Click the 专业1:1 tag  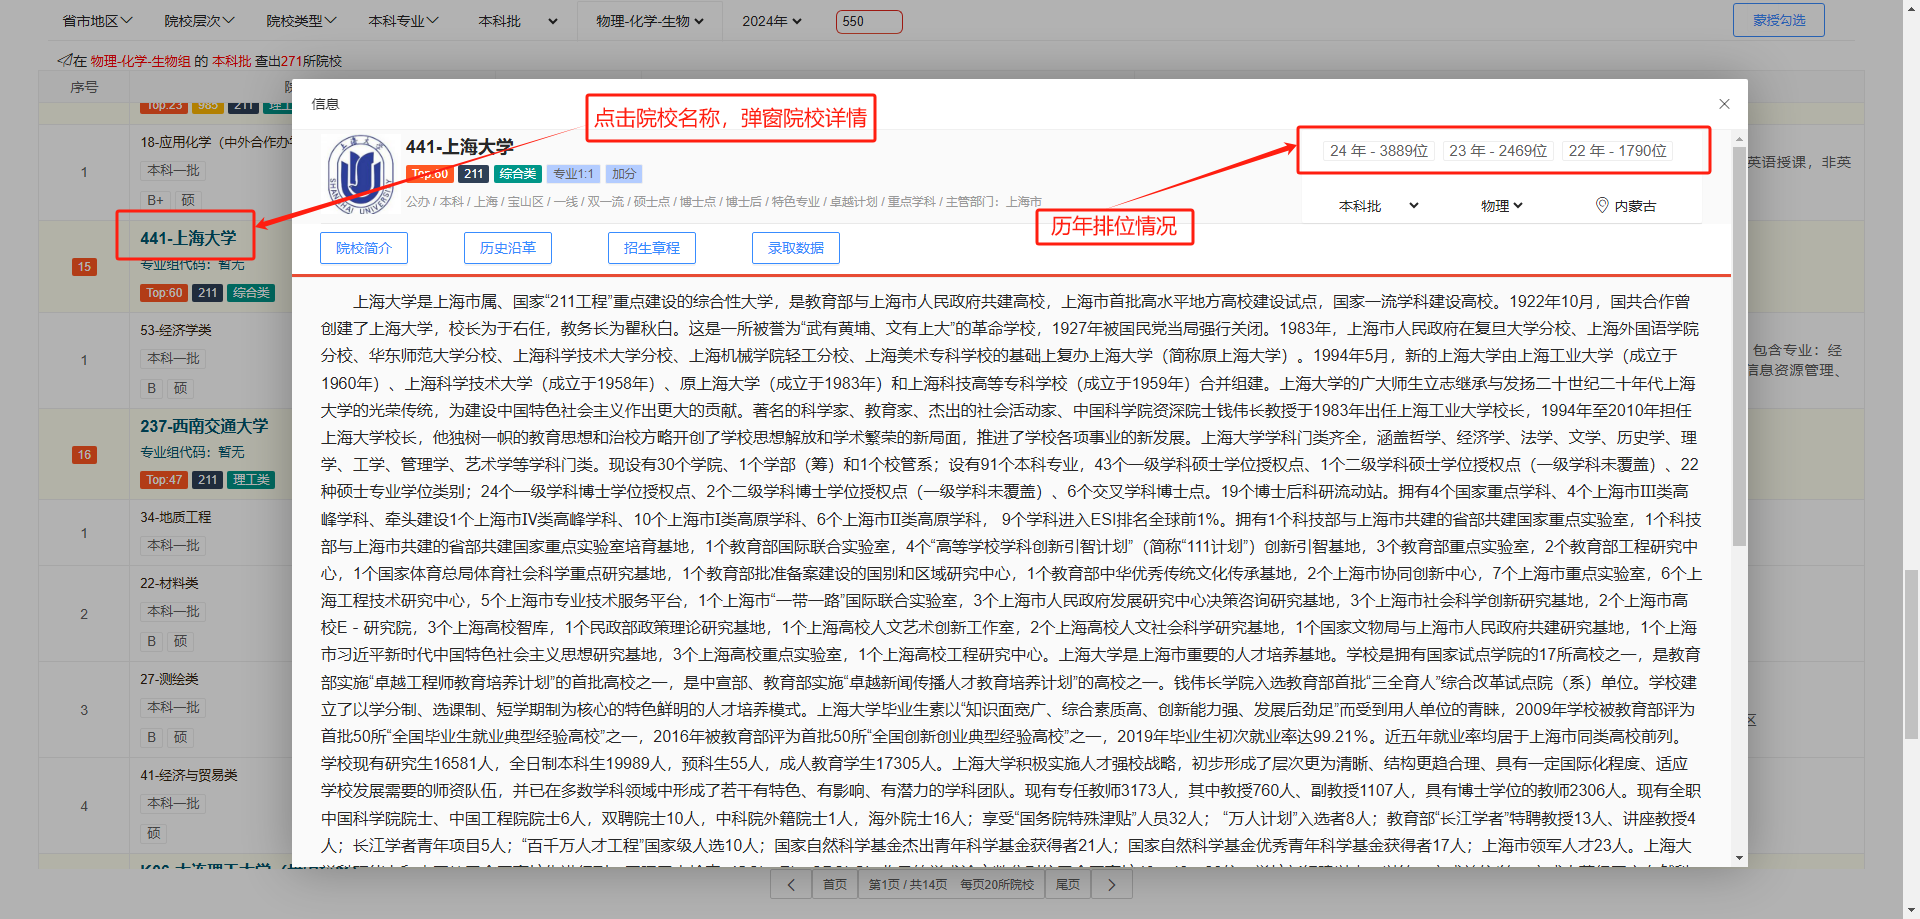pos(573,174)
